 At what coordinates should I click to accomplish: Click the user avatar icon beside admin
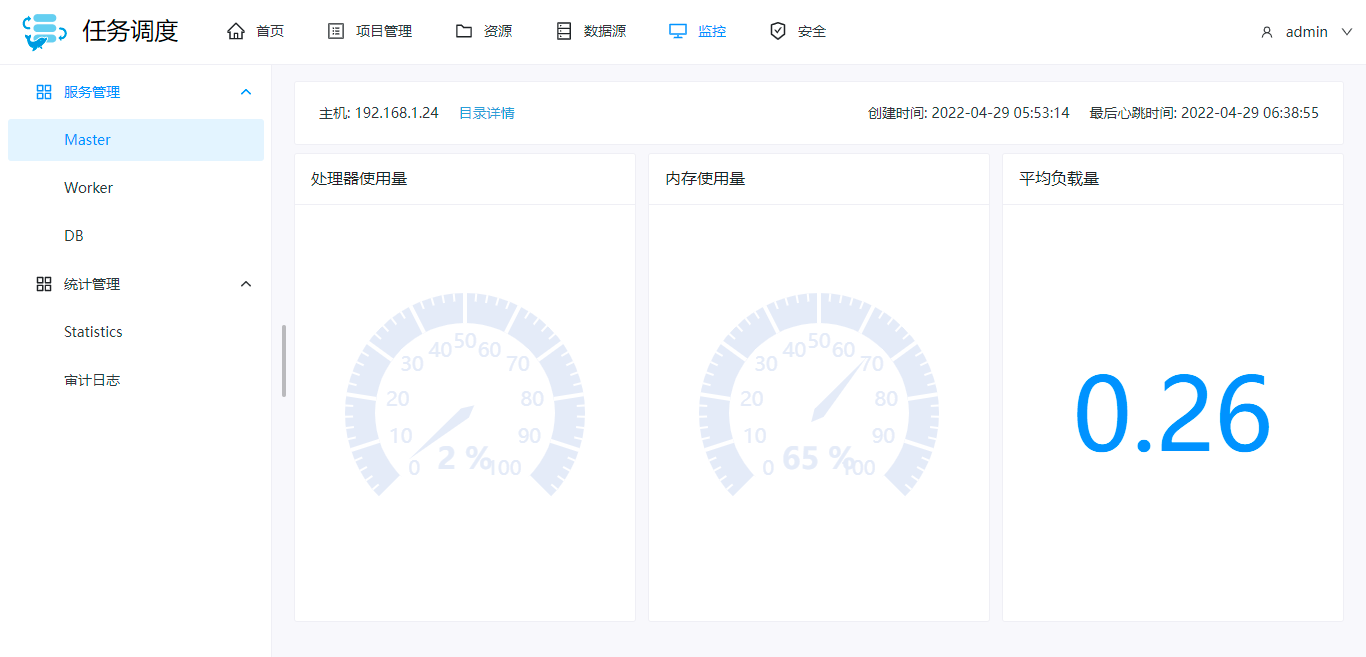[1267, 32]
